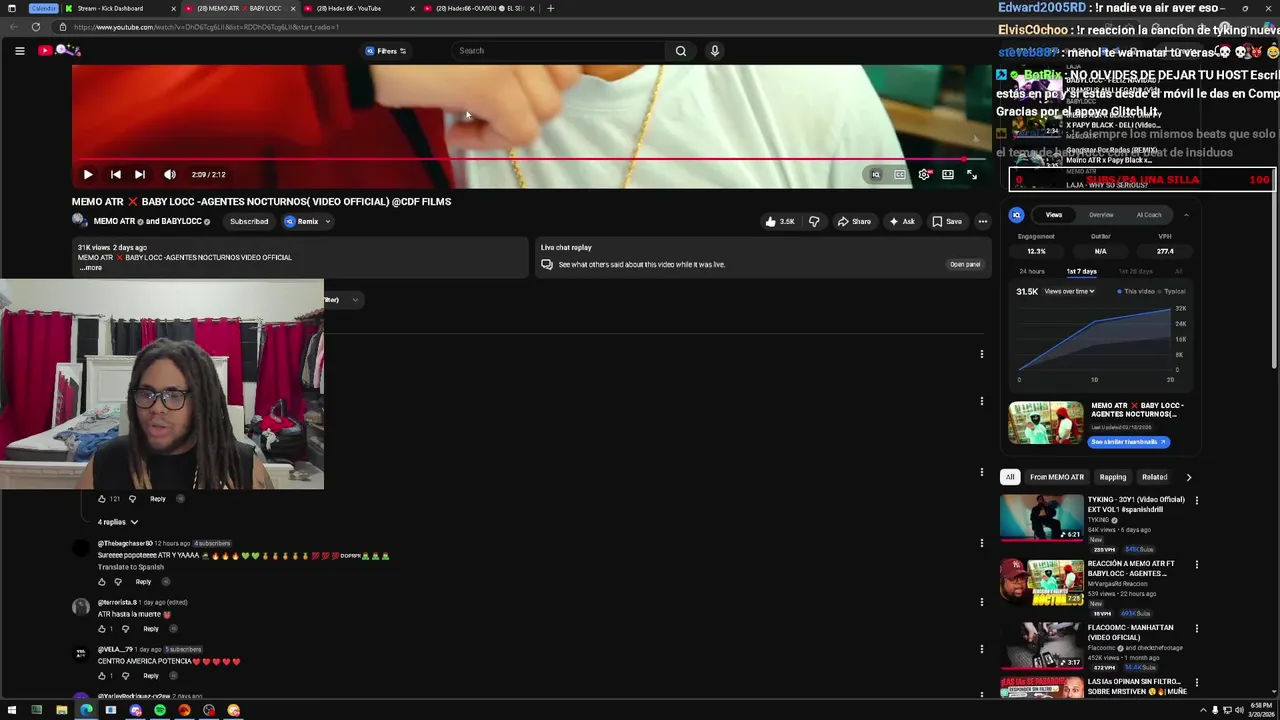Open options for TYKING - 30Y1 video
1280x720 pixels.
[x=1196, y=500]
